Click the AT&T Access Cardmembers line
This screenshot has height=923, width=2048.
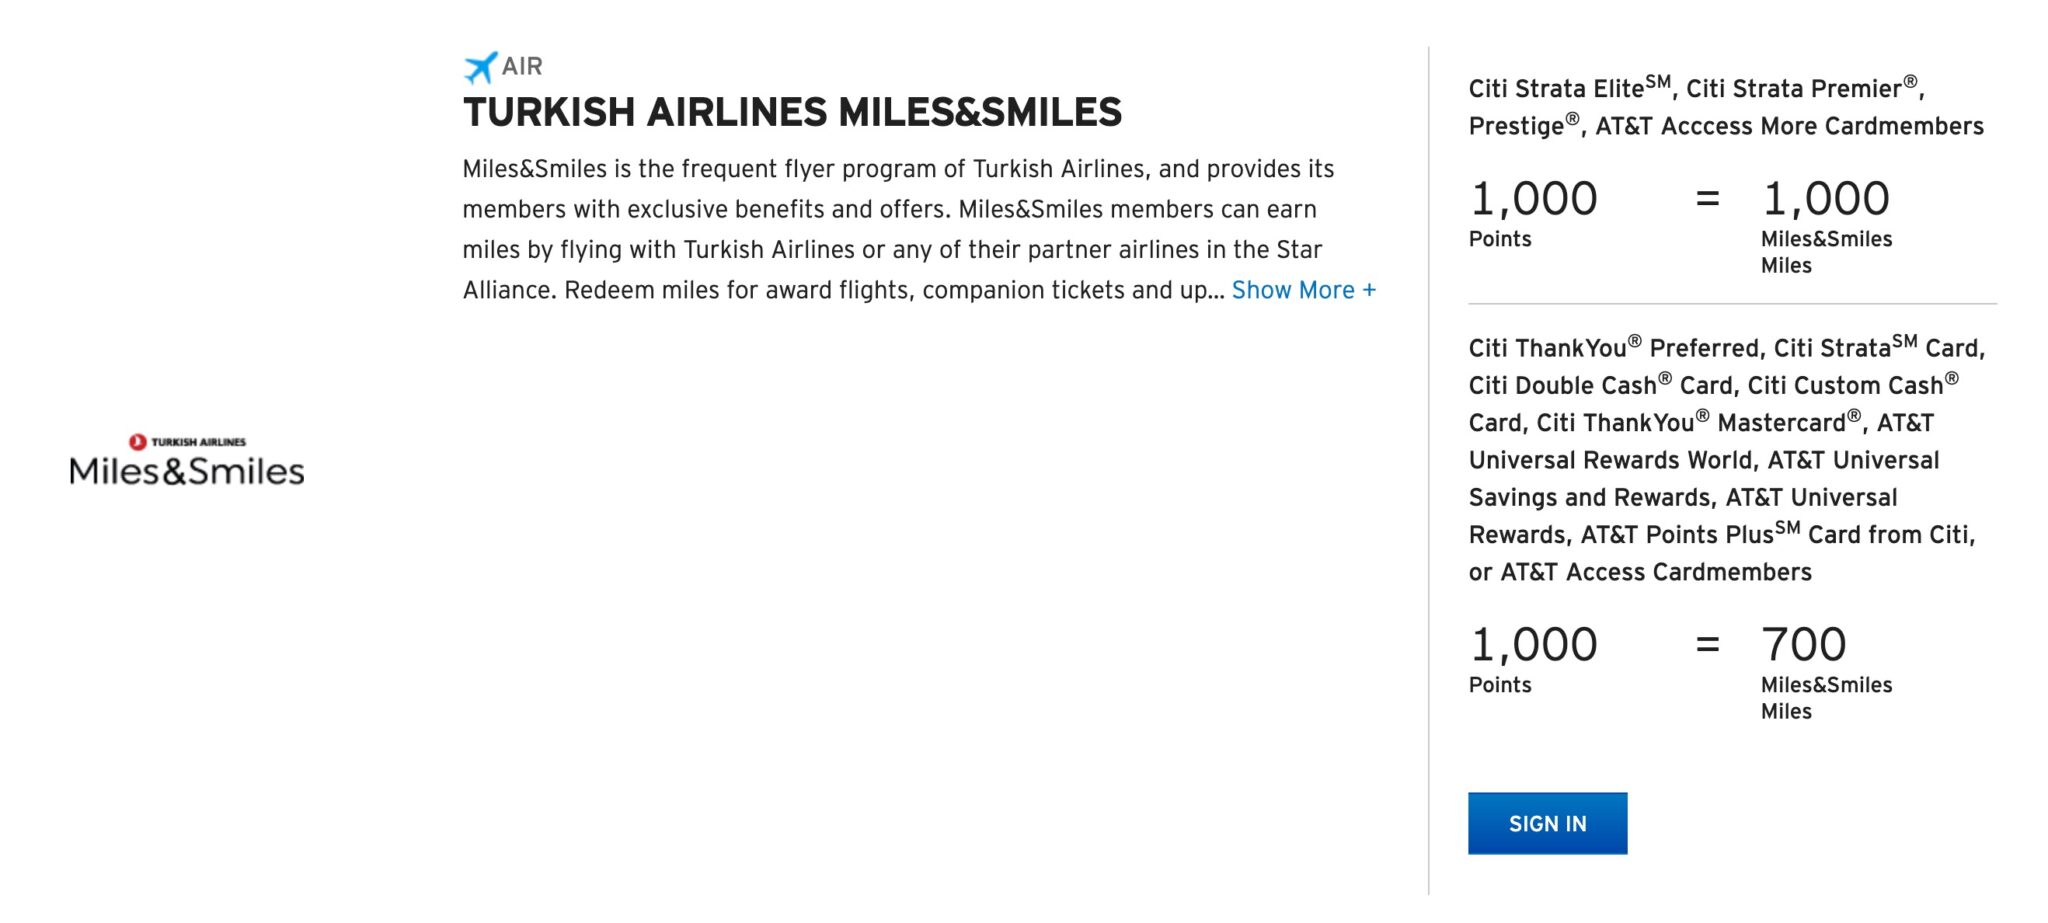[x=1640, y=572]
